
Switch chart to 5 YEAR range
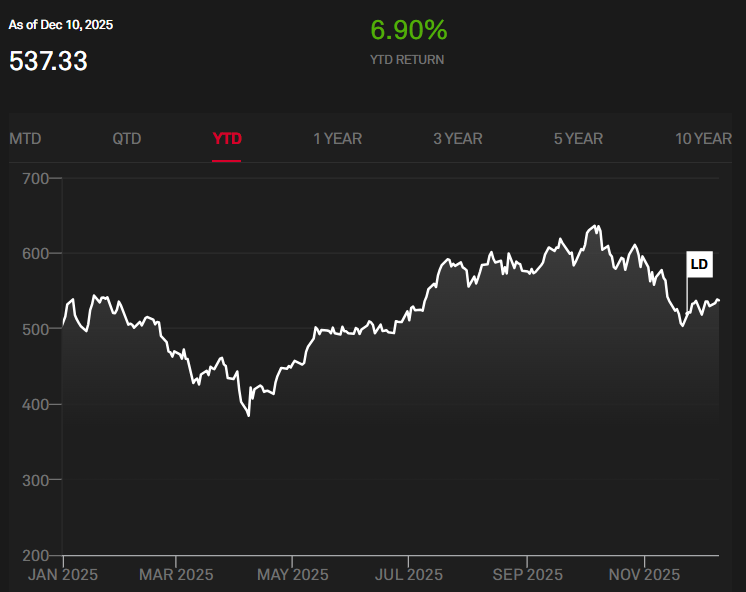pos(578,138)
